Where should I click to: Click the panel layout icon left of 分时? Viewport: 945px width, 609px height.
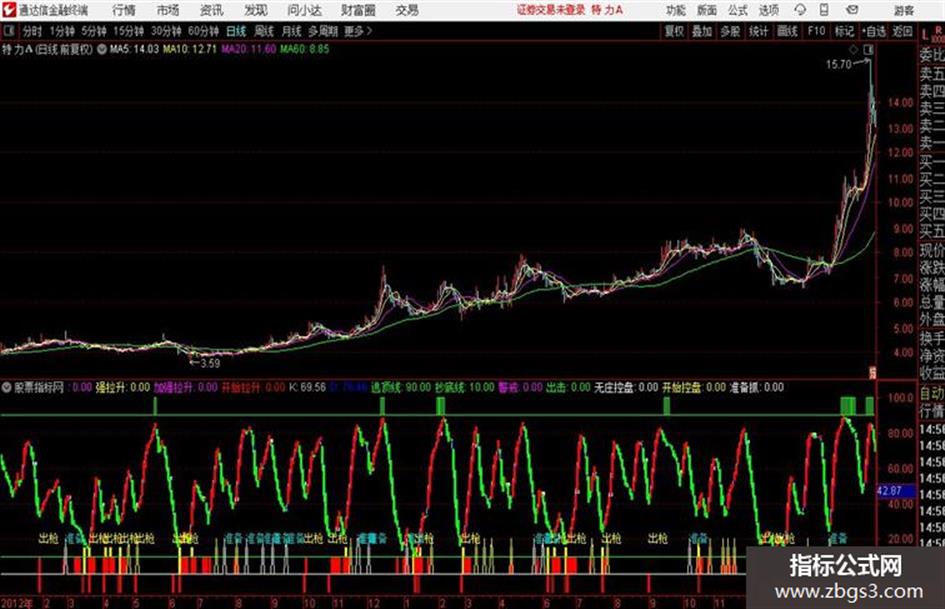(x=8, y=31)
